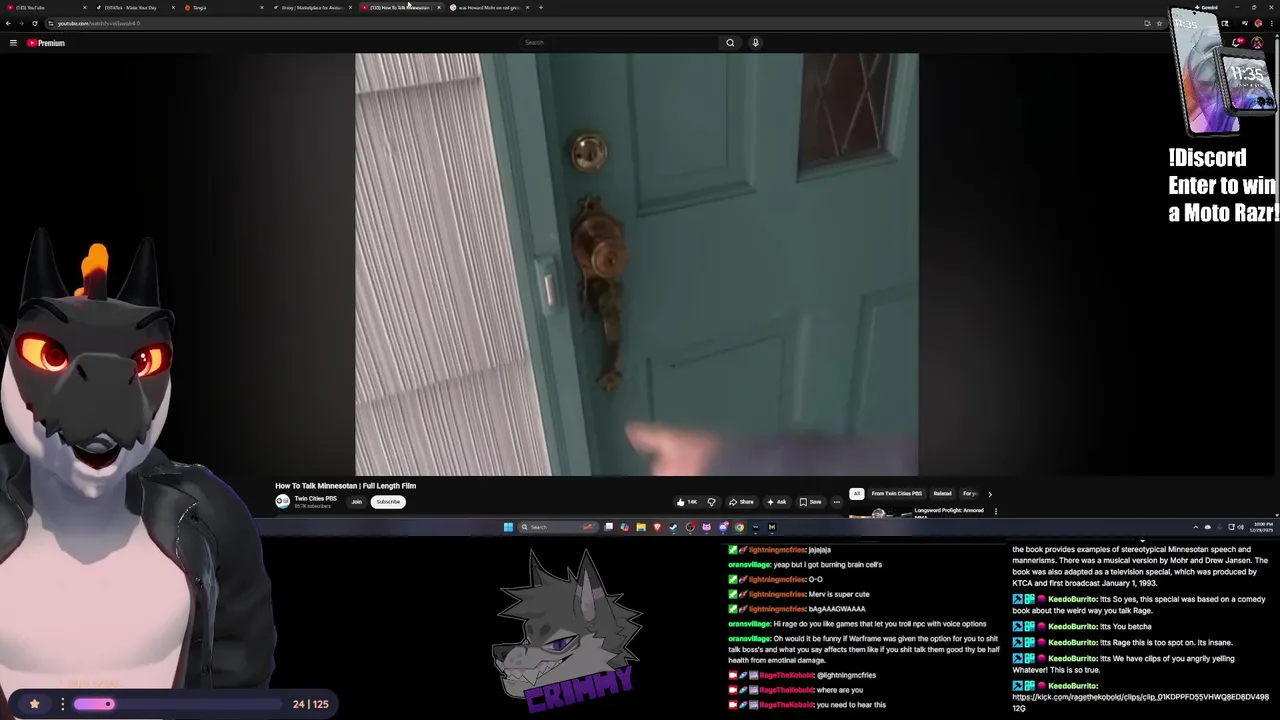
Task: Click the Ask button under the video
Action: (776, 502)
